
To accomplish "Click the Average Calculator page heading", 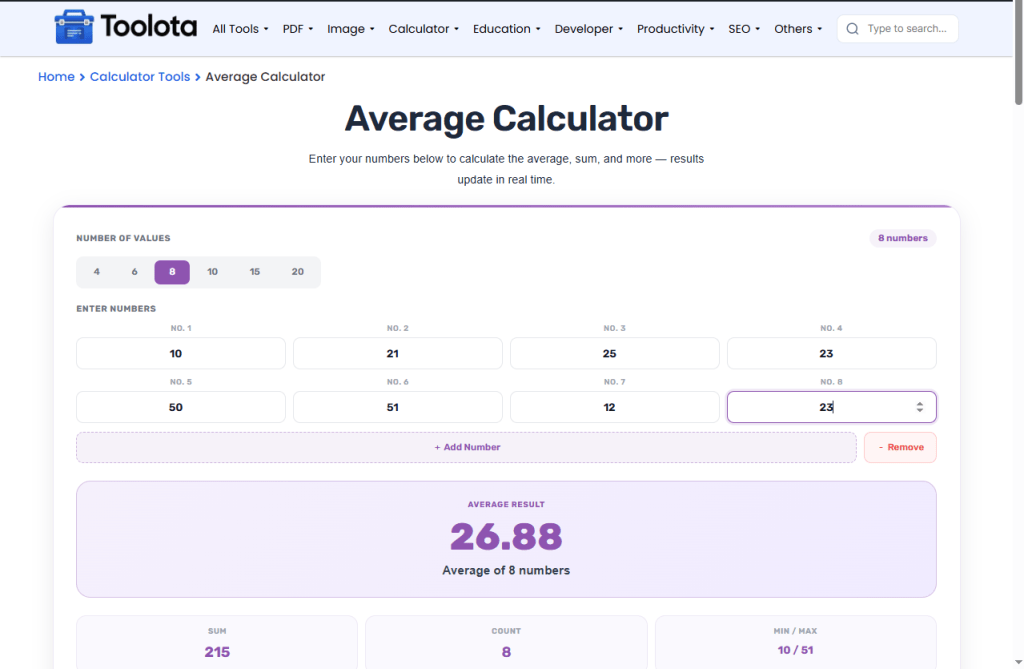I will click(x=506, y=118).
